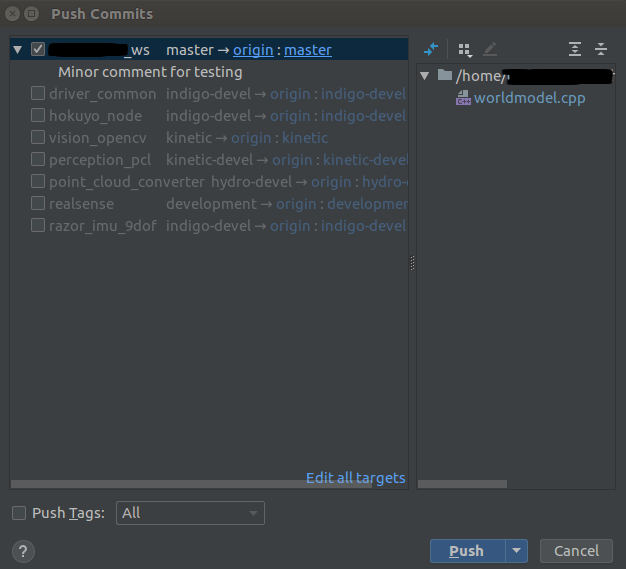Tick the realsense repository checkbox
The image size is (626, 569).
tap(38, 204)
